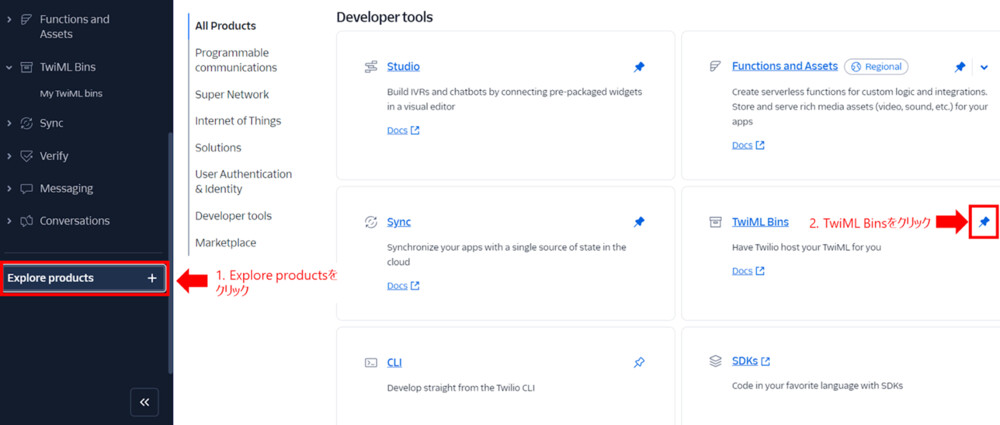Click the SDKs stack icon

click(x=715, y=361)
